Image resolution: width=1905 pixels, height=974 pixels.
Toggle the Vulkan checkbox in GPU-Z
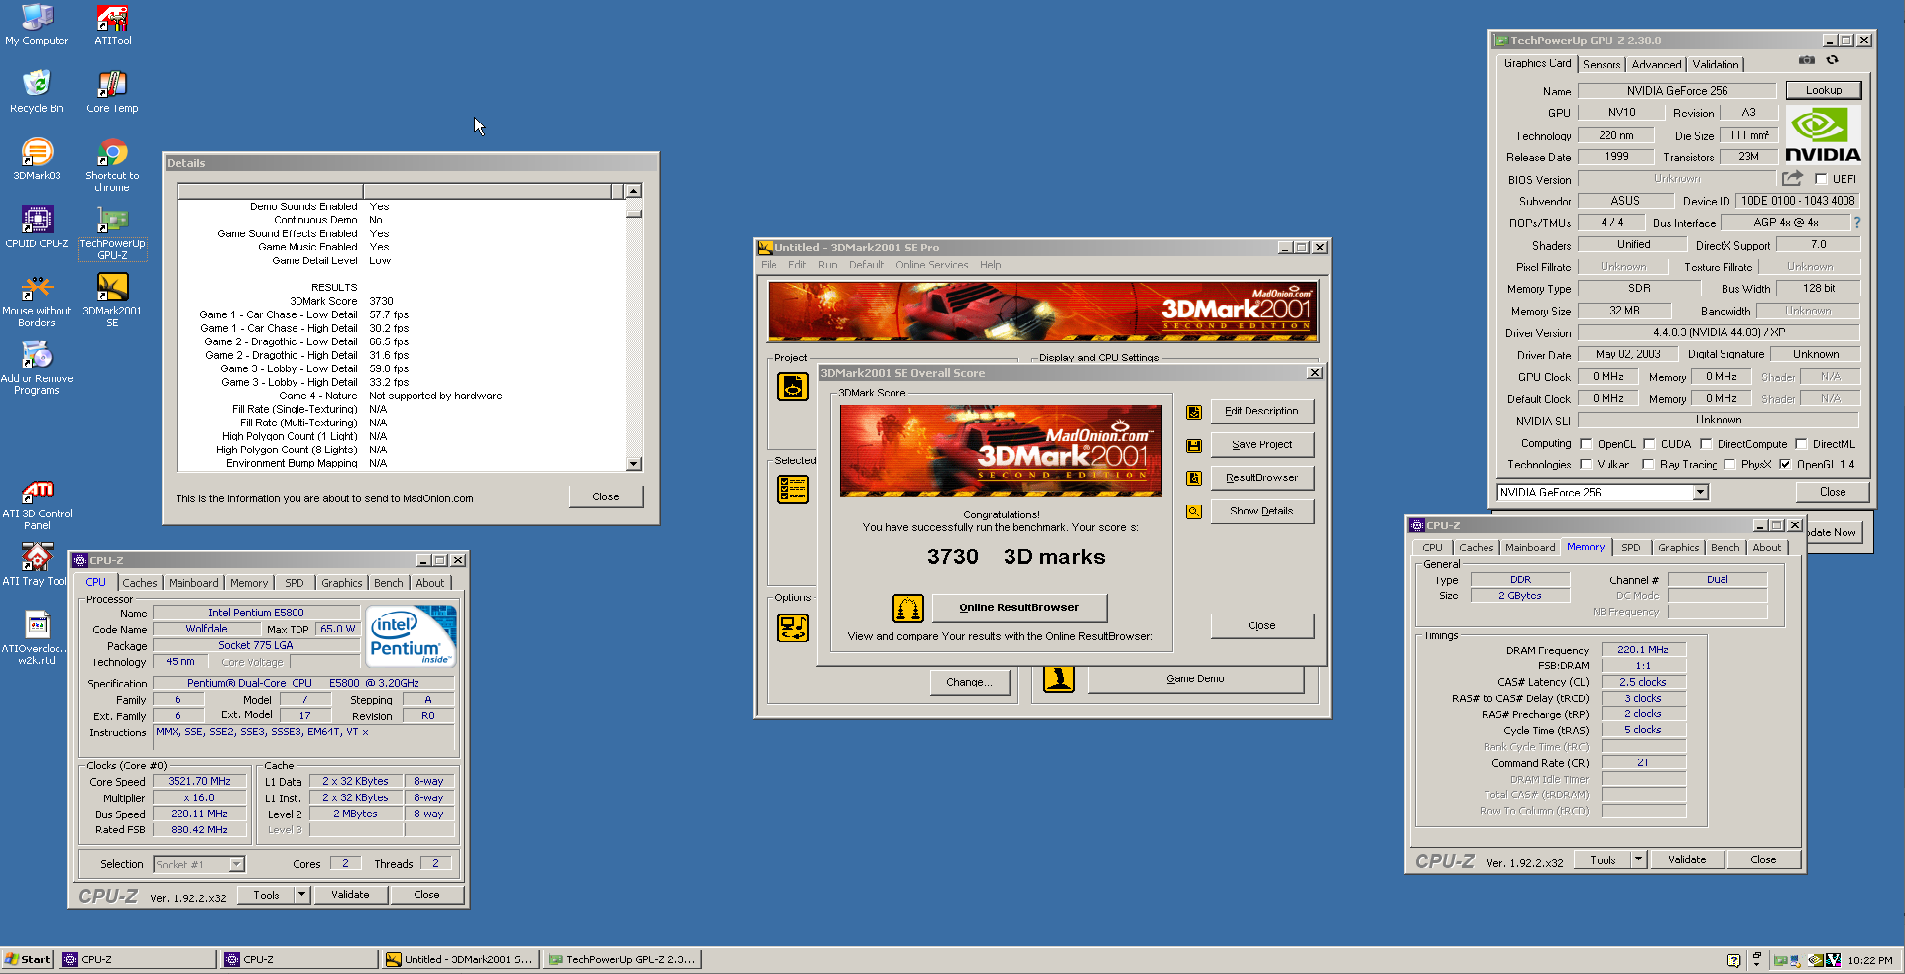(1586, 464)
